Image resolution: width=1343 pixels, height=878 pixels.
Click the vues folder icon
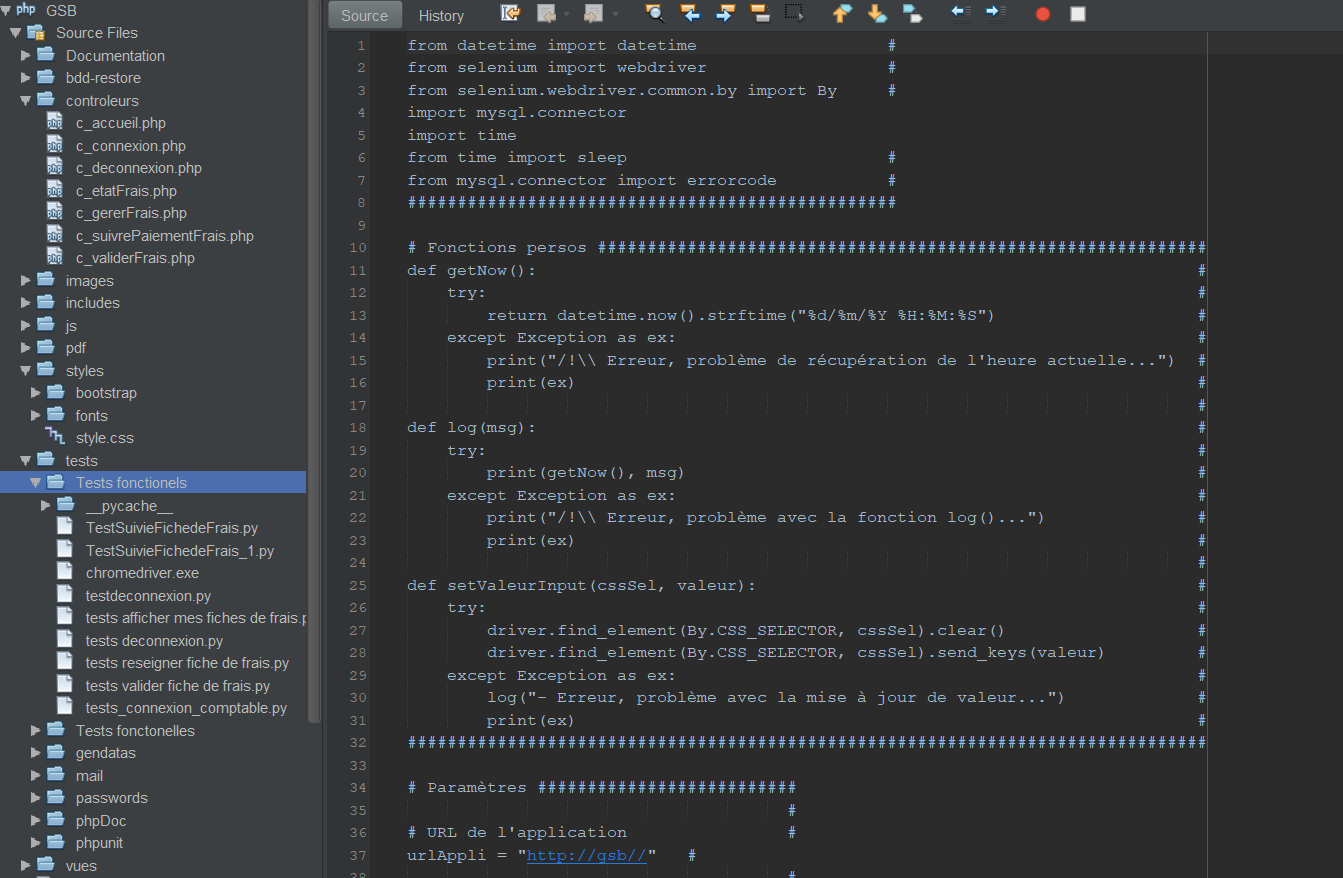coord(46,865)
